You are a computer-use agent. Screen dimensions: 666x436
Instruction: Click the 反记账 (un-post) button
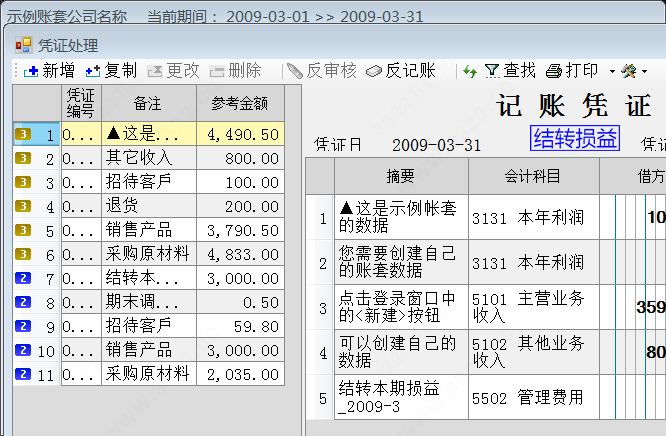click(x=401, y=71)
